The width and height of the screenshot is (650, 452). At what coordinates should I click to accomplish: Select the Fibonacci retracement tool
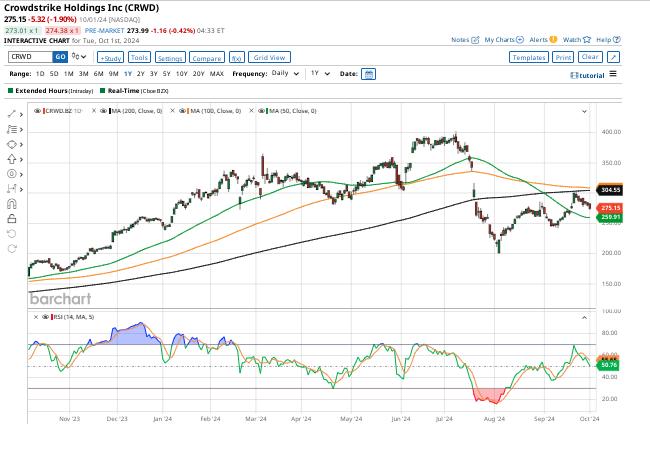pos(12,129)
